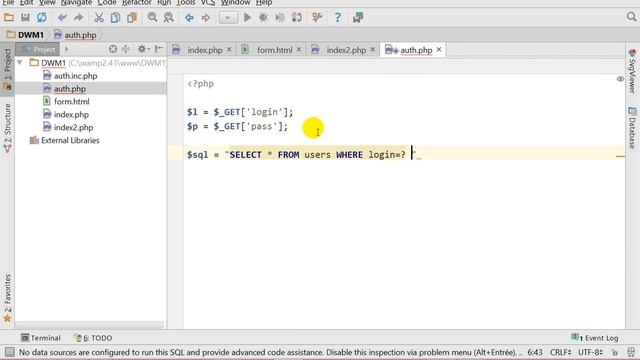The height and width of the screenshot is (360, 640).
Task: Open the 6: TODO tool window
Action: pos(93,338)
